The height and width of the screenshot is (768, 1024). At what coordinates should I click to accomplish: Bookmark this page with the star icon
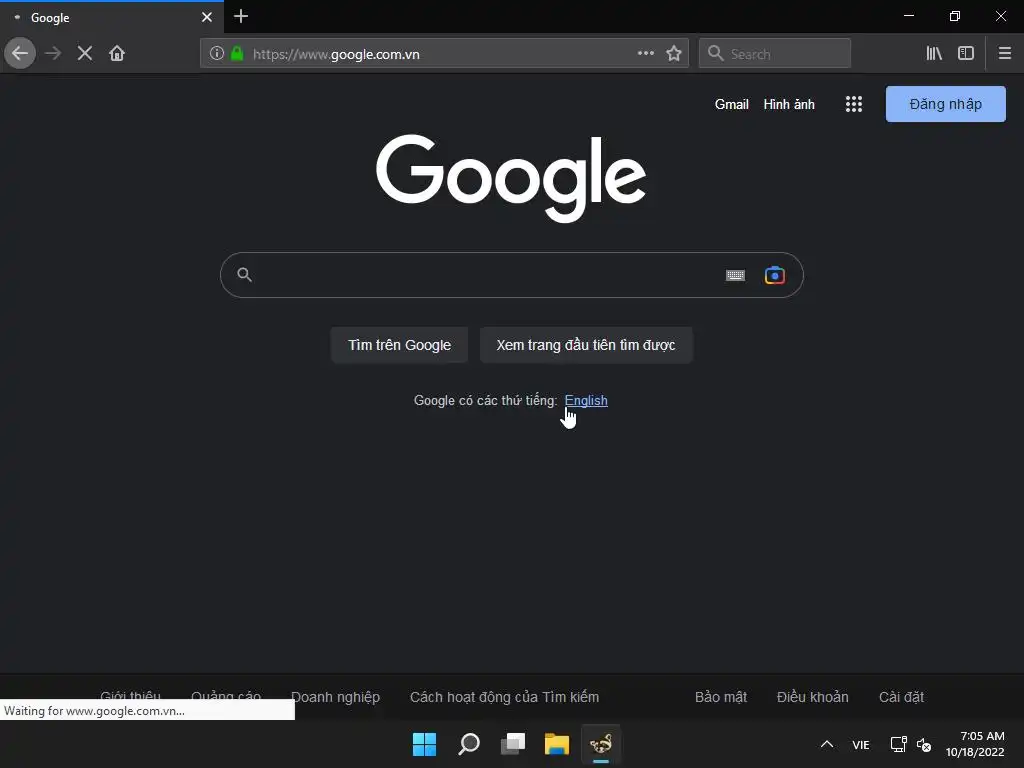click(x=674, y=54)
